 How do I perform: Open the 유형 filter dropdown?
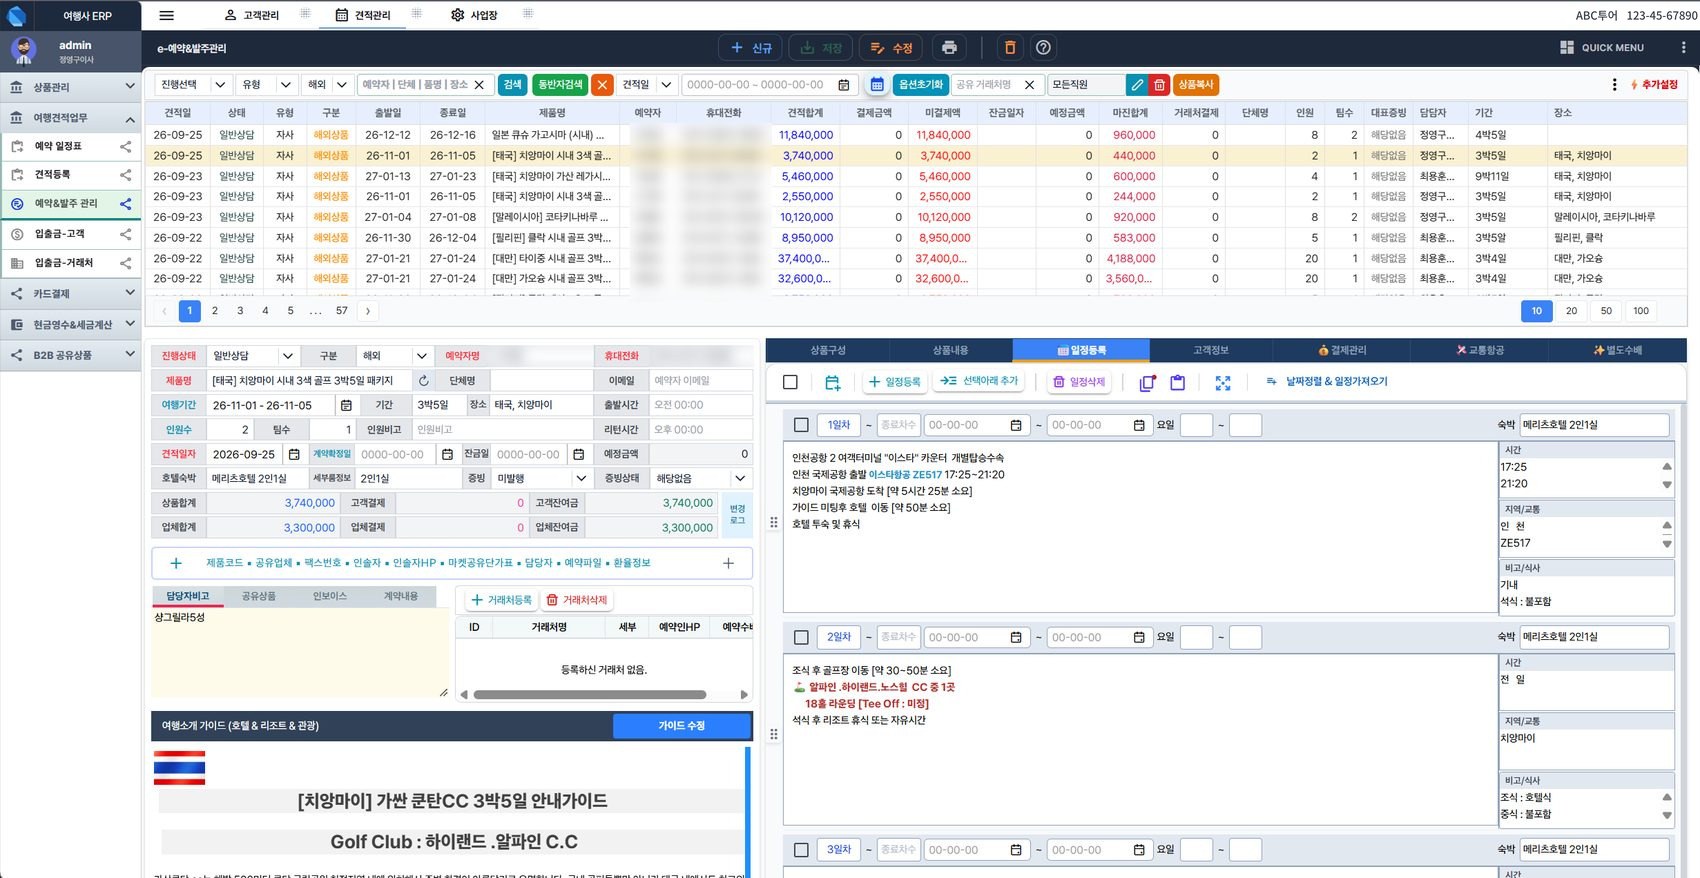click(x=268, y=85)
